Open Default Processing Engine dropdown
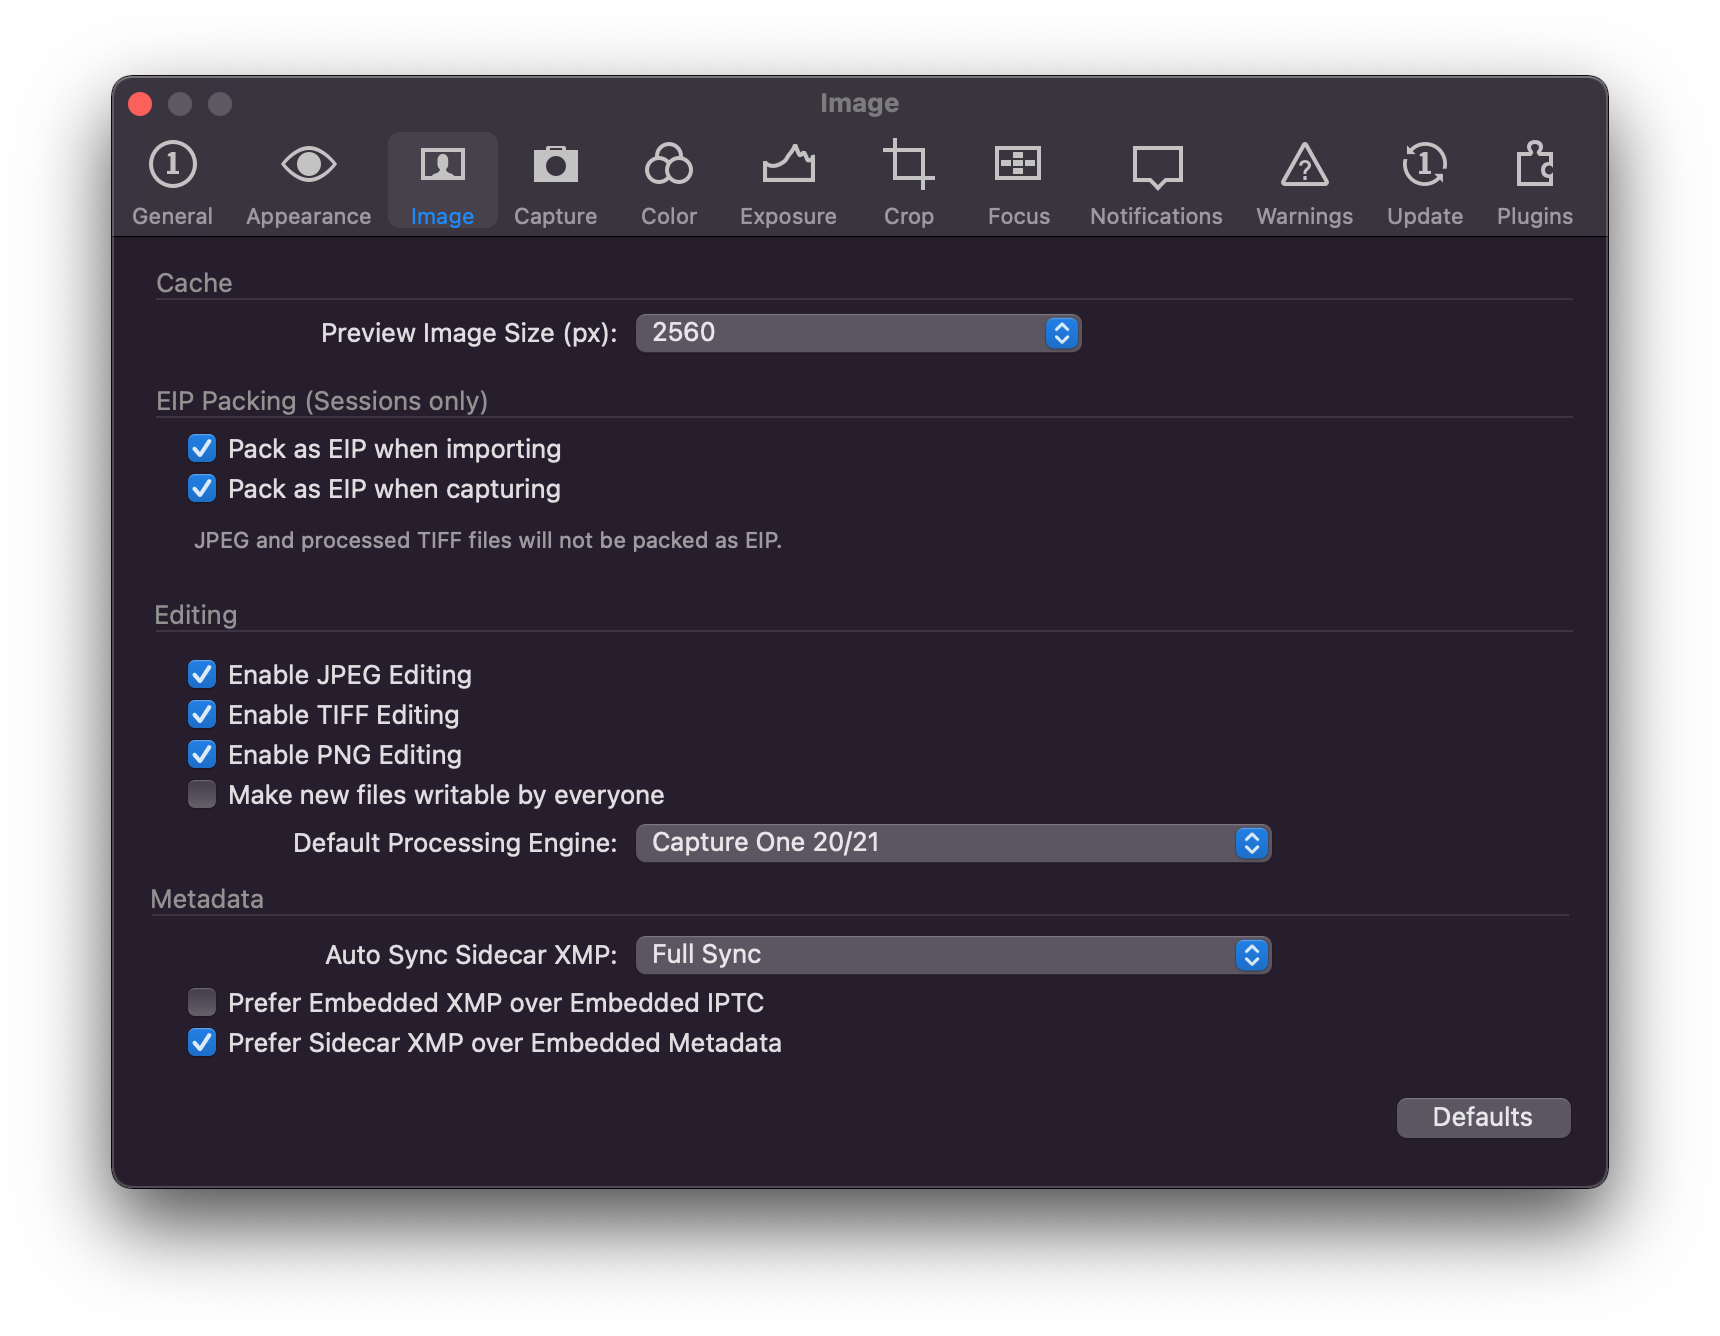The width and height of the screenshot is (1720, 1336). [953, 843]
